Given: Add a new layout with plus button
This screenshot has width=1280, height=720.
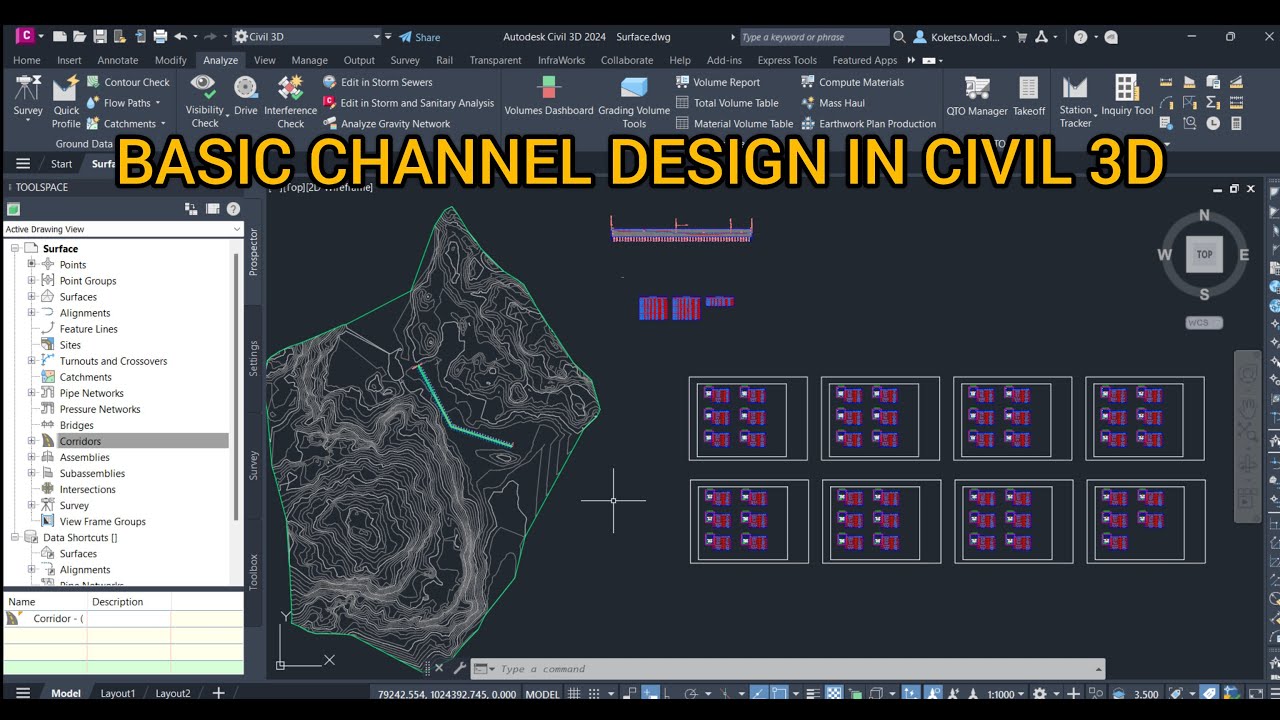Looking at the screenshot, I should pos(218,693).
